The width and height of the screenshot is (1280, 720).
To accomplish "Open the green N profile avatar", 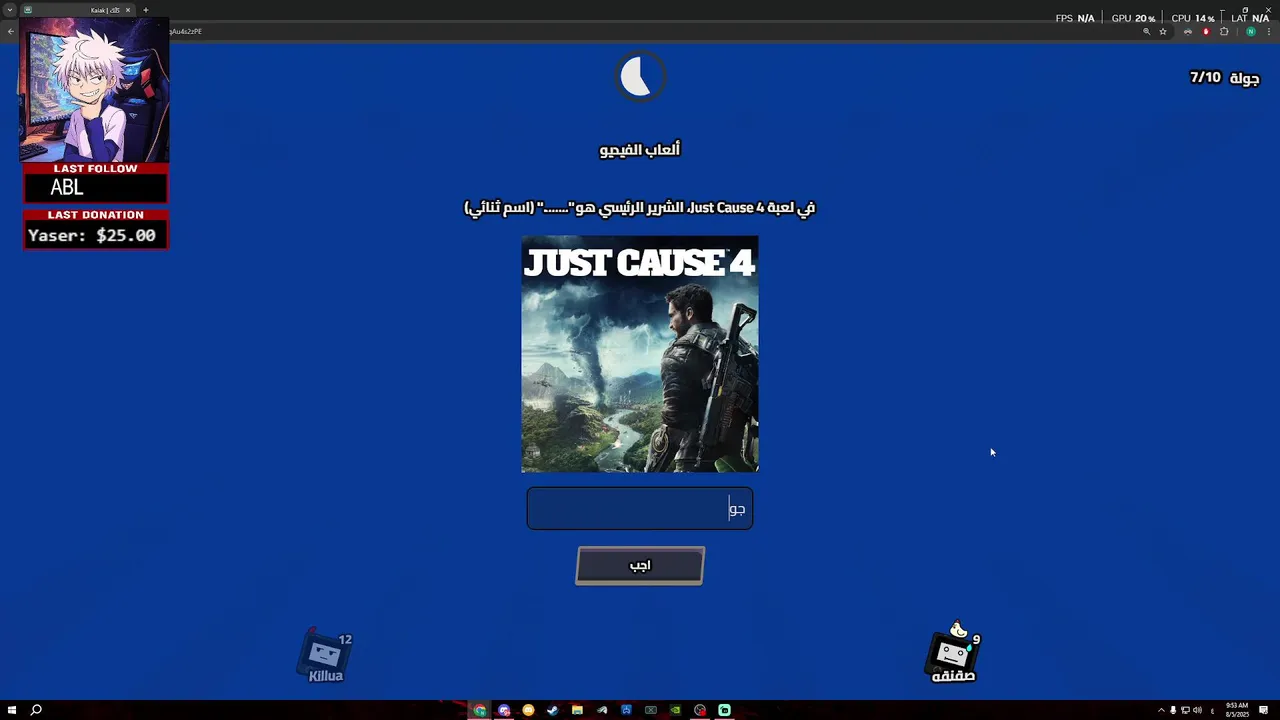I will [x=1250, y=32].
